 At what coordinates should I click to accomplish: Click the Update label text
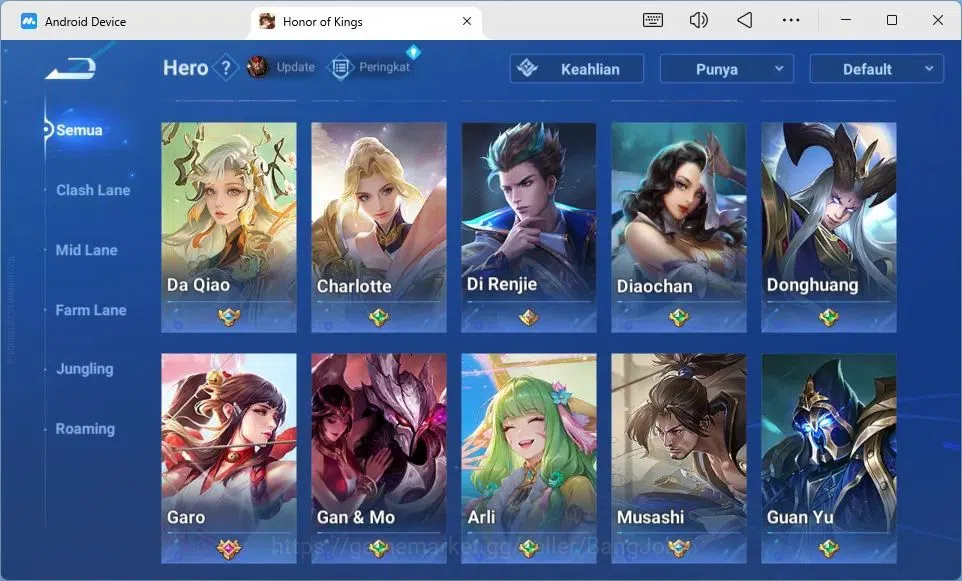coord(296,67)
